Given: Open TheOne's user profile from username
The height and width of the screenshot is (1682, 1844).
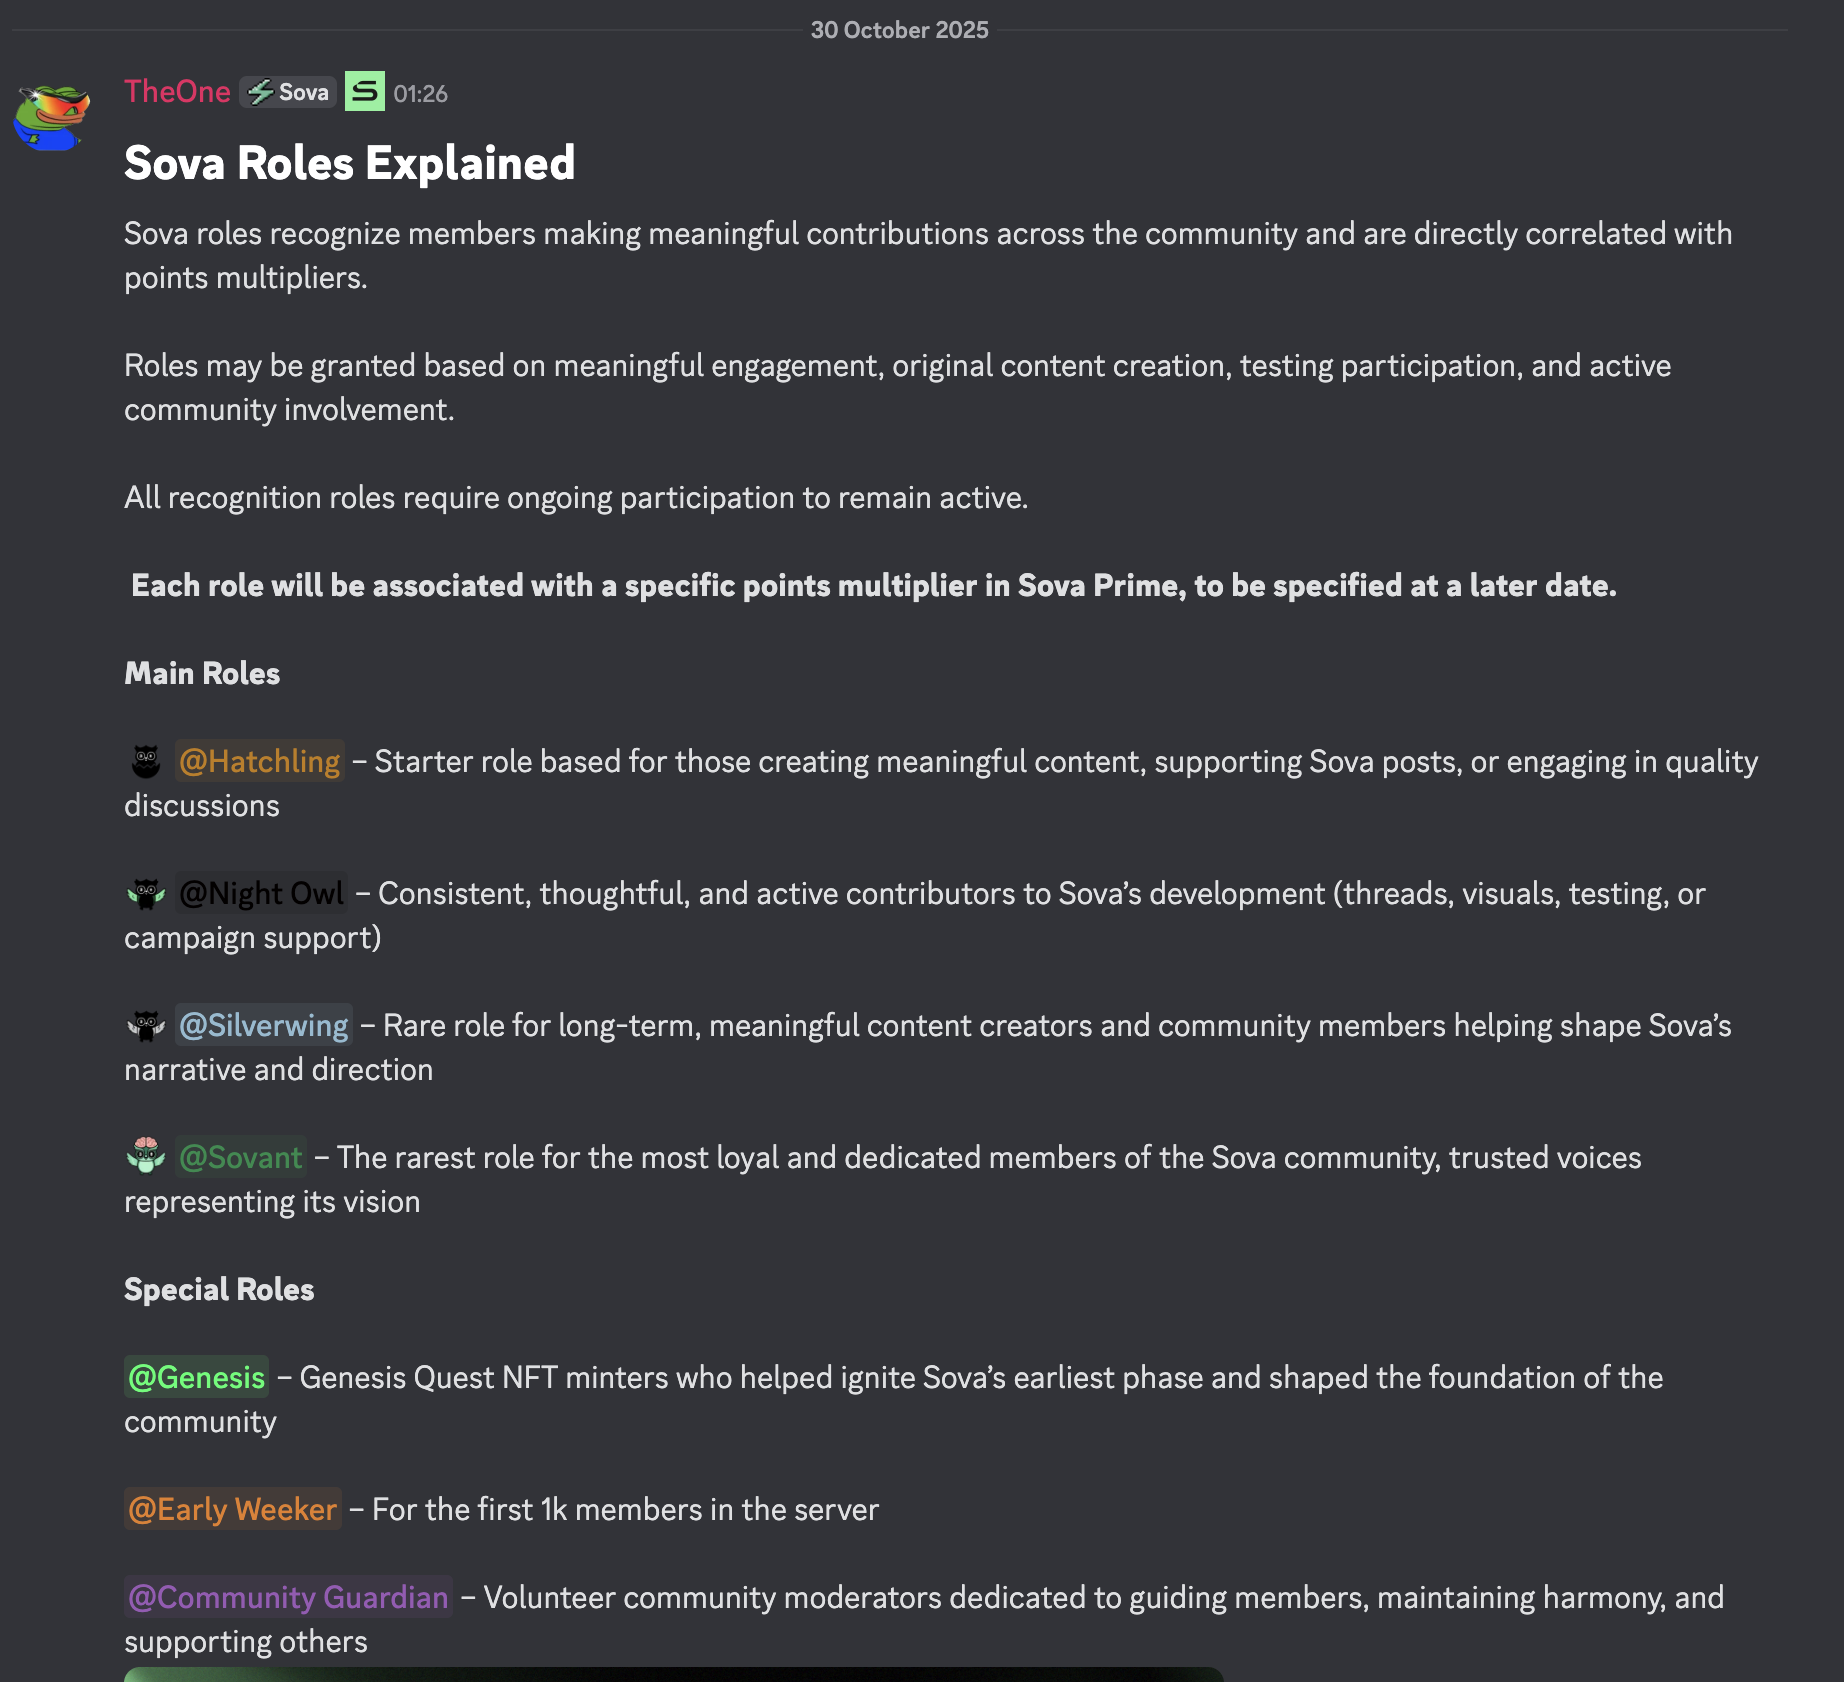Looking at the screenshot, I should click(177, 92).
